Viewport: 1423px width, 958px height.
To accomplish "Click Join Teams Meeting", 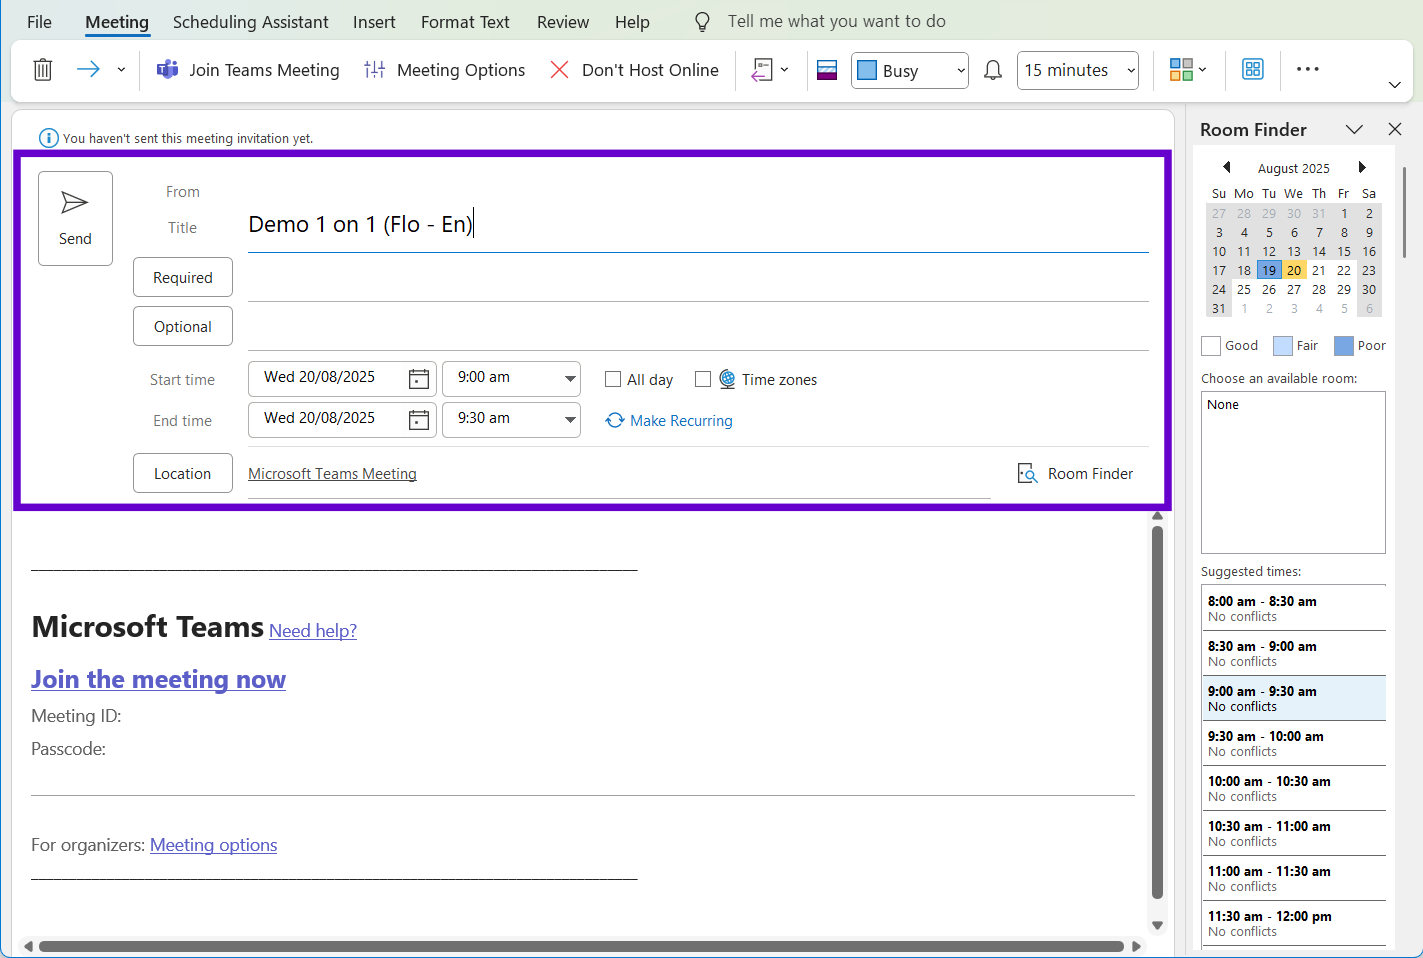I will pyautogui.click(x=248, y=70).
